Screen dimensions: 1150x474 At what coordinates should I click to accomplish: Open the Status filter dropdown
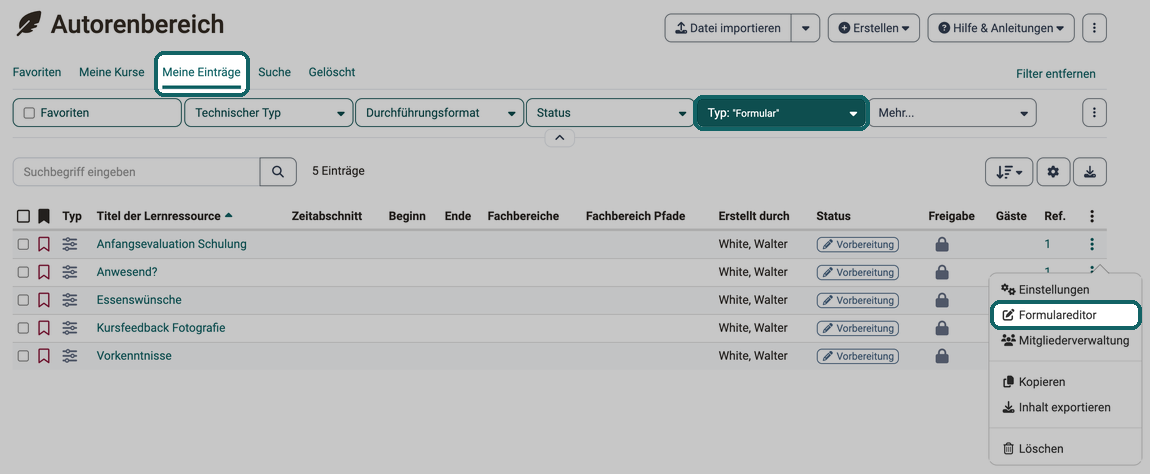(611, 113)
